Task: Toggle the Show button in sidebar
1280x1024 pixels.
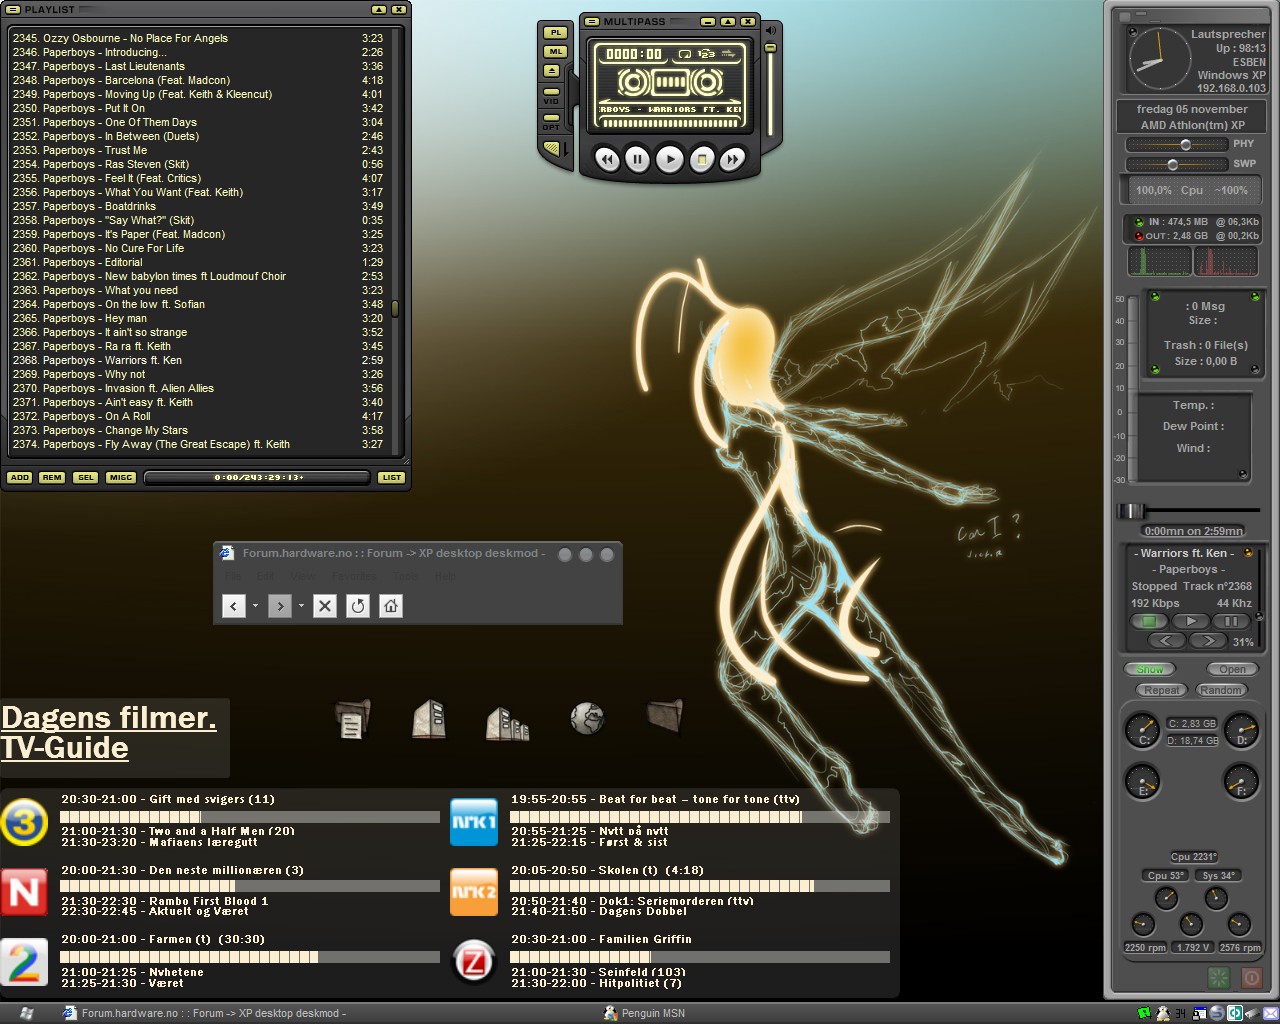Action: [1150, 669]
